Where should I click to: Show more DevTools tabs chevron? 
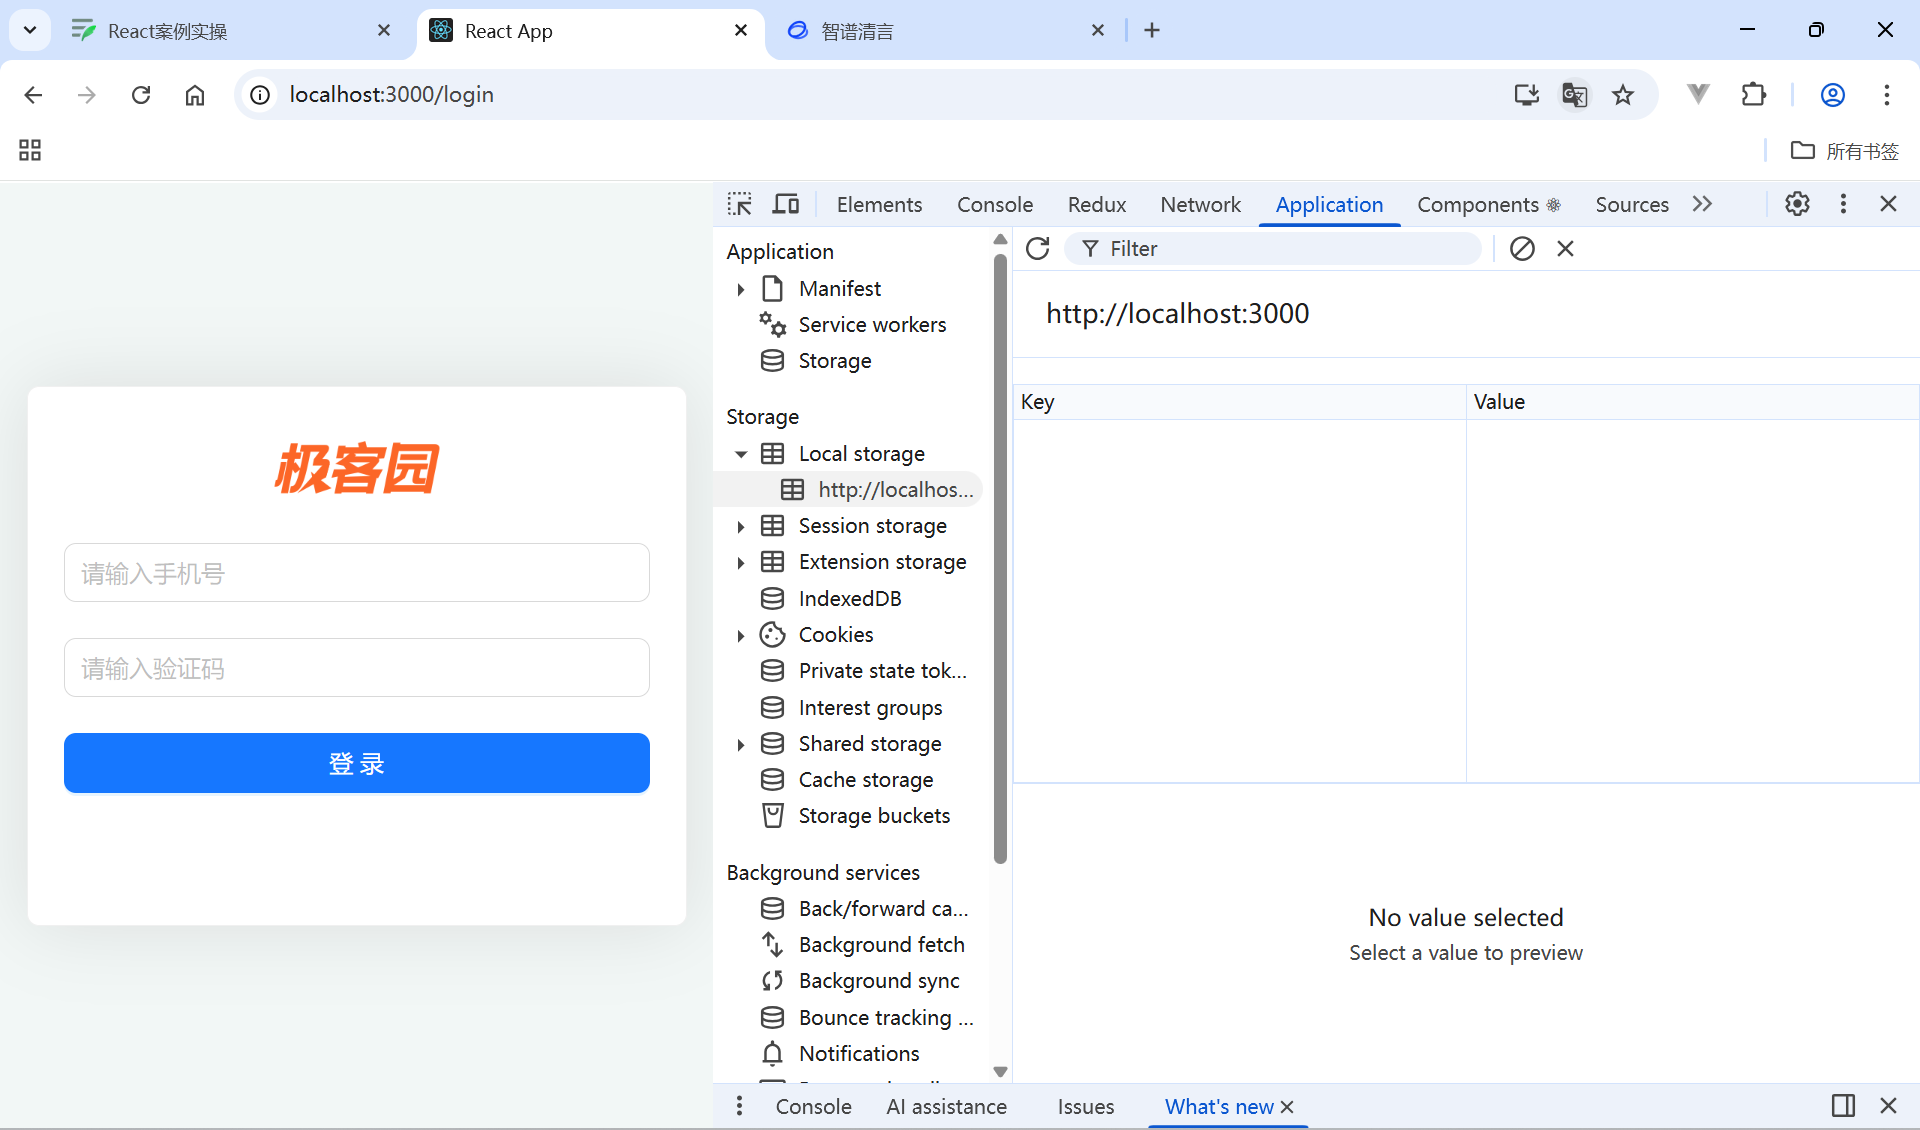pyautogui.click(x=1702, y=204)
